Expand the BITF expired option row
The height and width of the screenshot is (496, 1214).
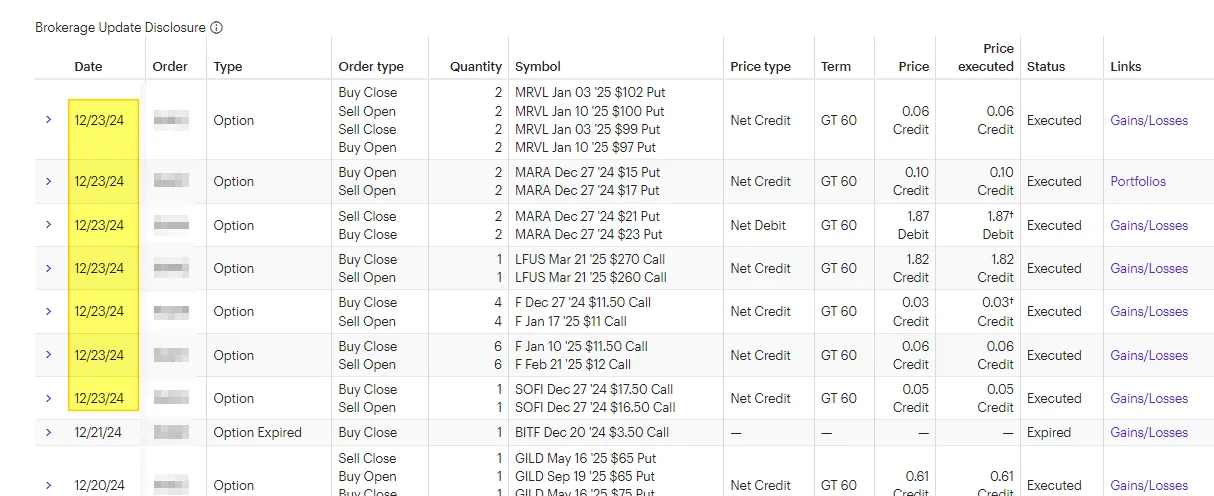click(48, 432)
